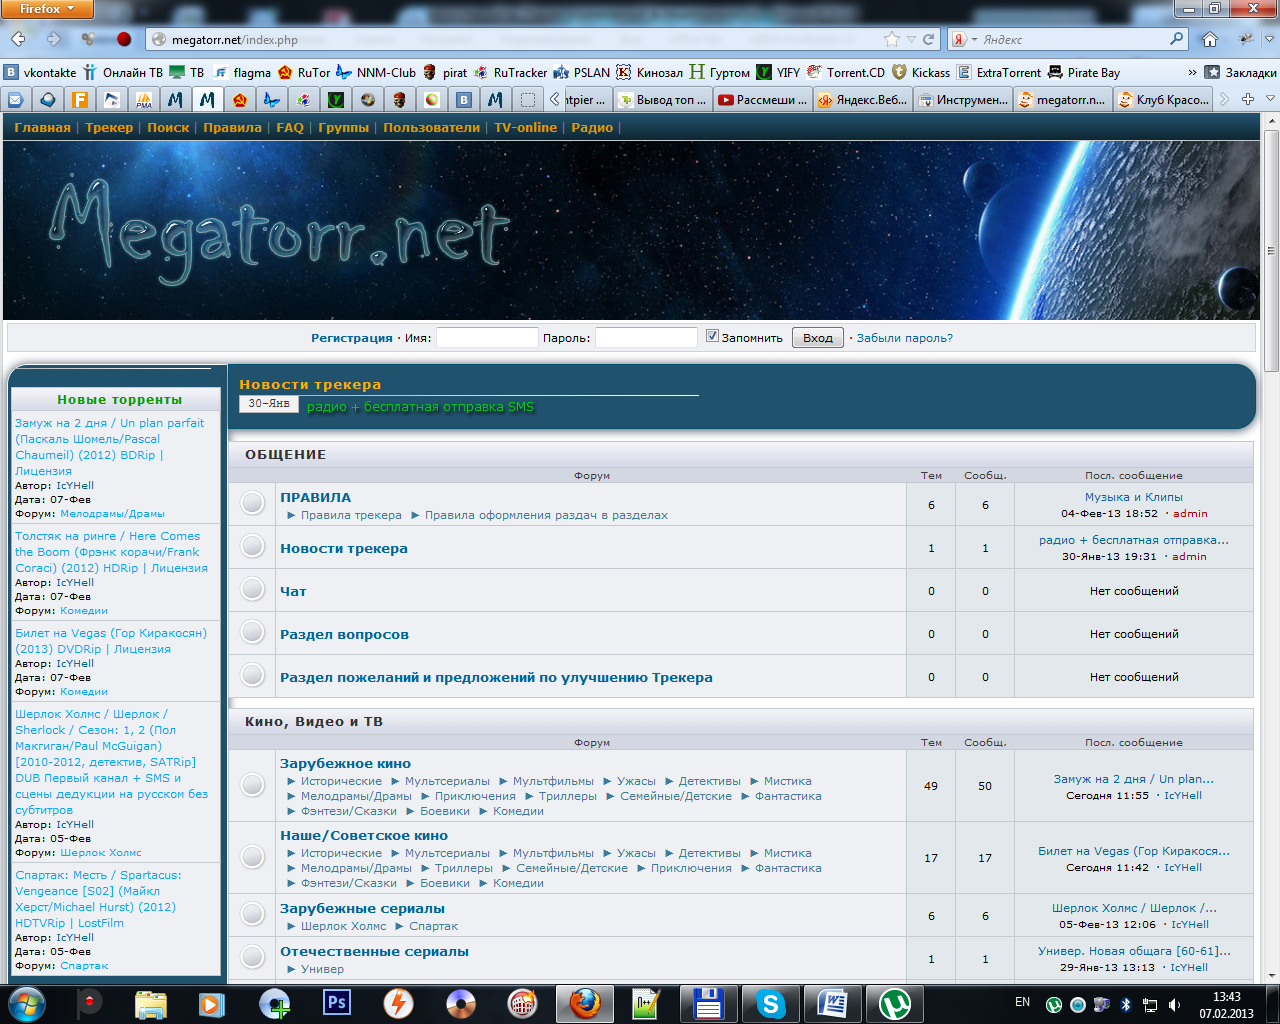Viewport: 1280px width, 1024px height.
Task: Toggle the Запомнить checkbox
Action: pos(712,336)
